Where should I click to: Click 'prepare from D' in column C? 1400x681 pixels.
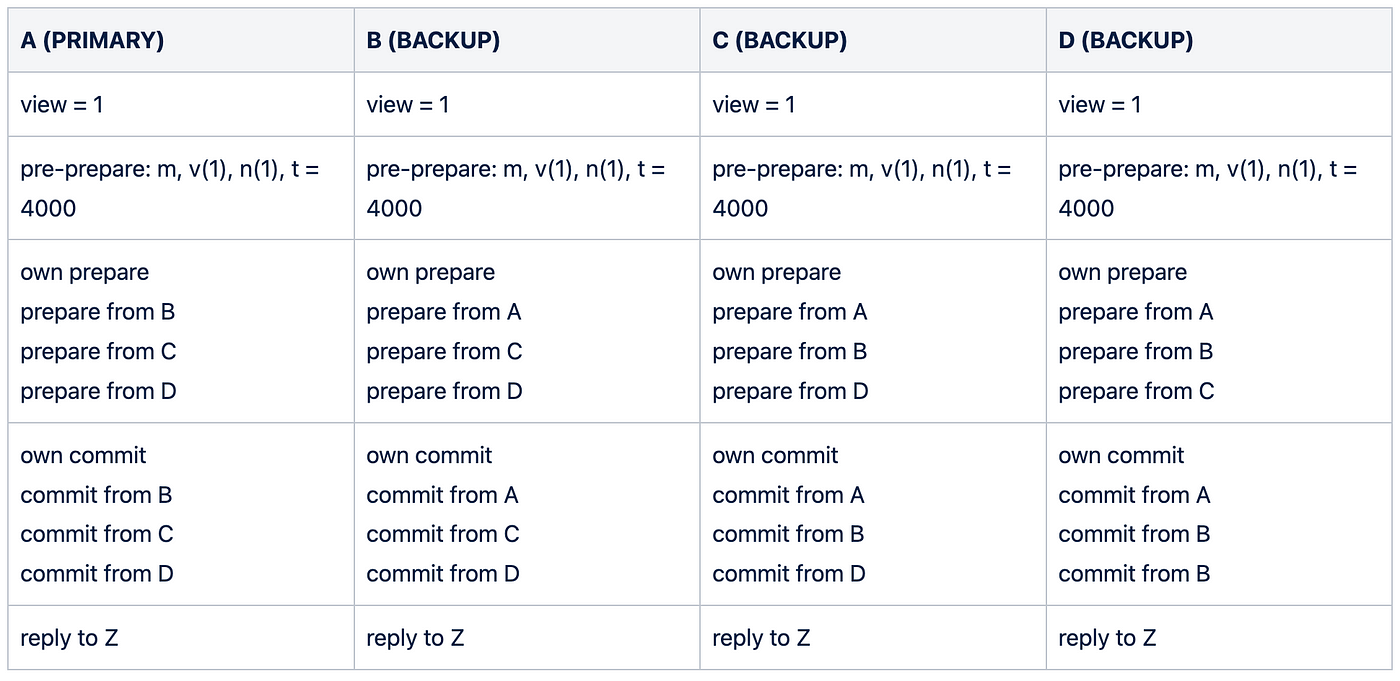click(790, 391)
